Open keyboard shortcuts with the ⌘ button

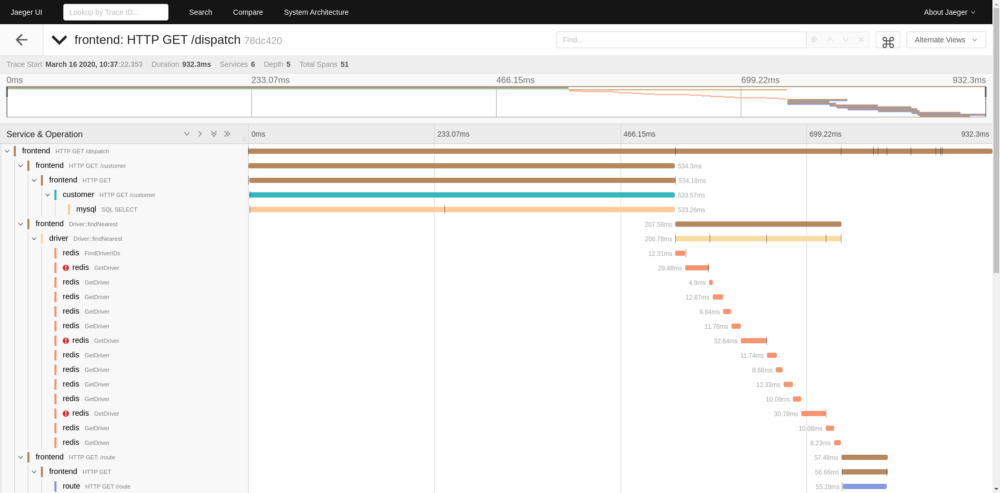[888, 41]
